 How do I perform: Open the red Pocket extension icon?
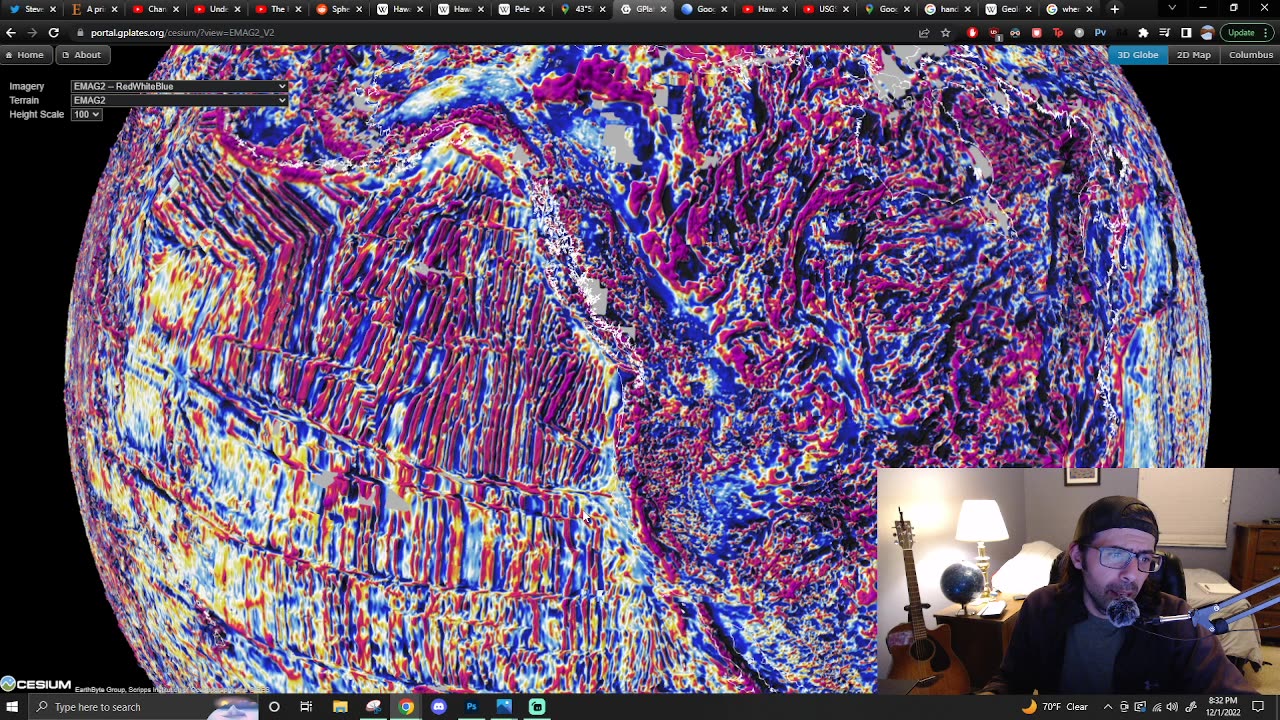(x=1036, y=32)
